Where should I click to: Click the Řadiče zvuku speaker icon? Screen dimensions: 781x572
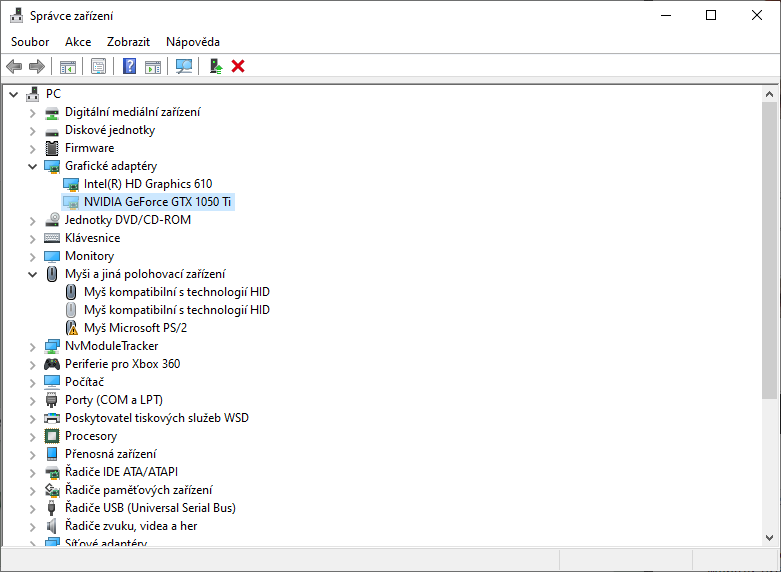click(51, 526)
